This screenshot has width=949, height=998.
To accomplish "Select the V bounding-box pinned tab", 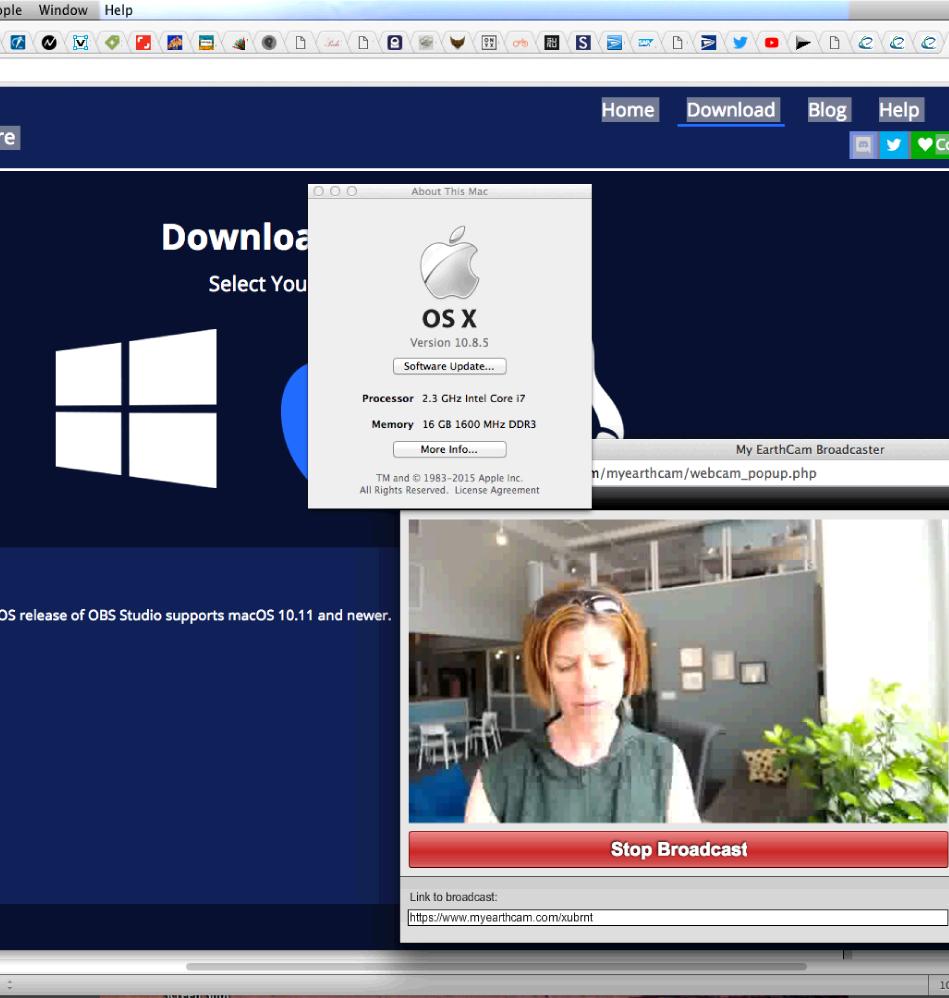I will pos(80,43).
